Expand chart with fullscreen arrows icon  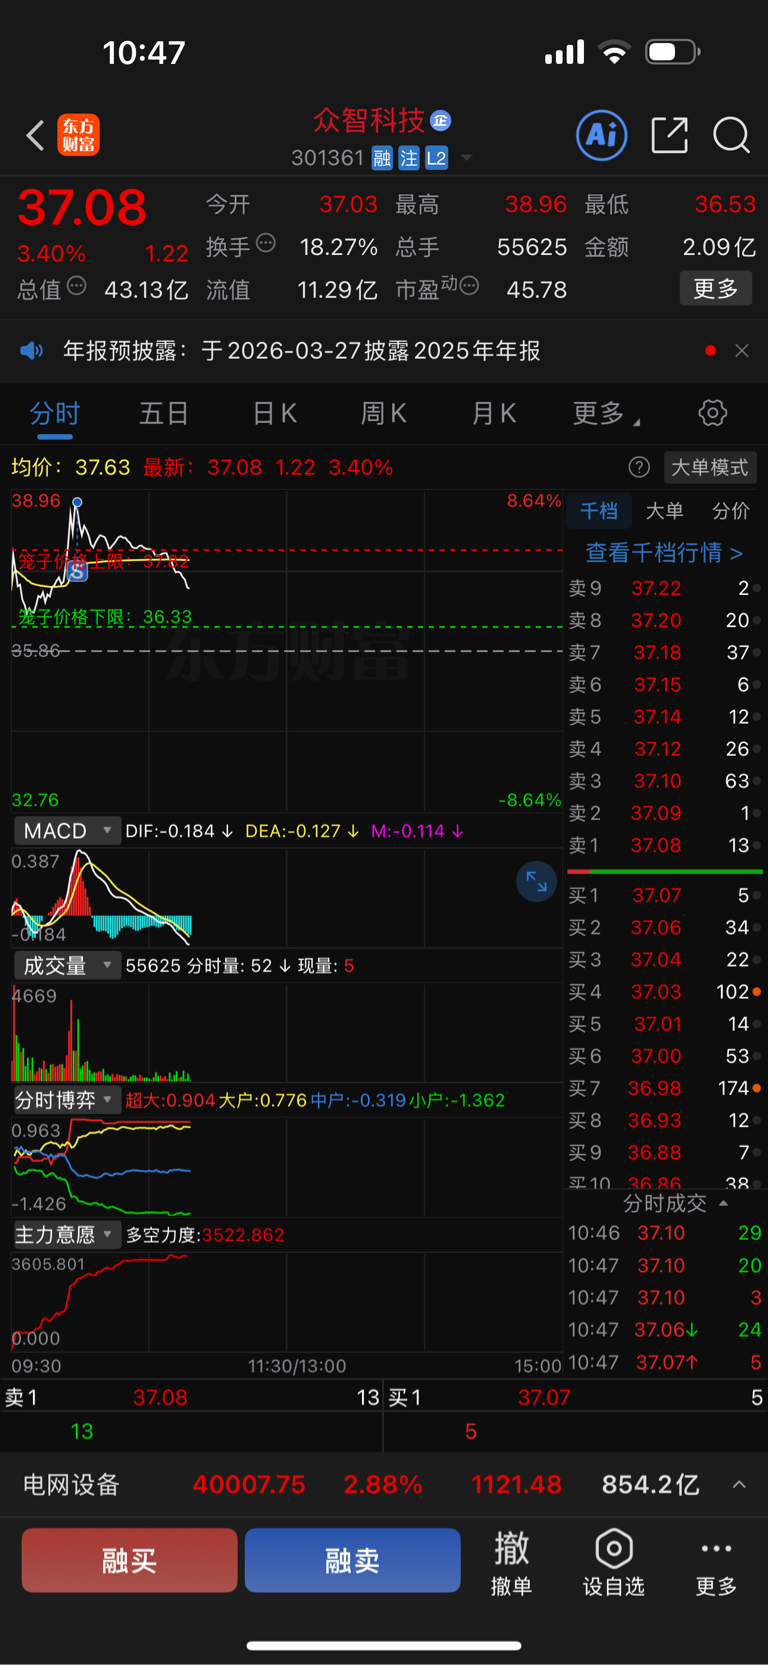(536, 881)
